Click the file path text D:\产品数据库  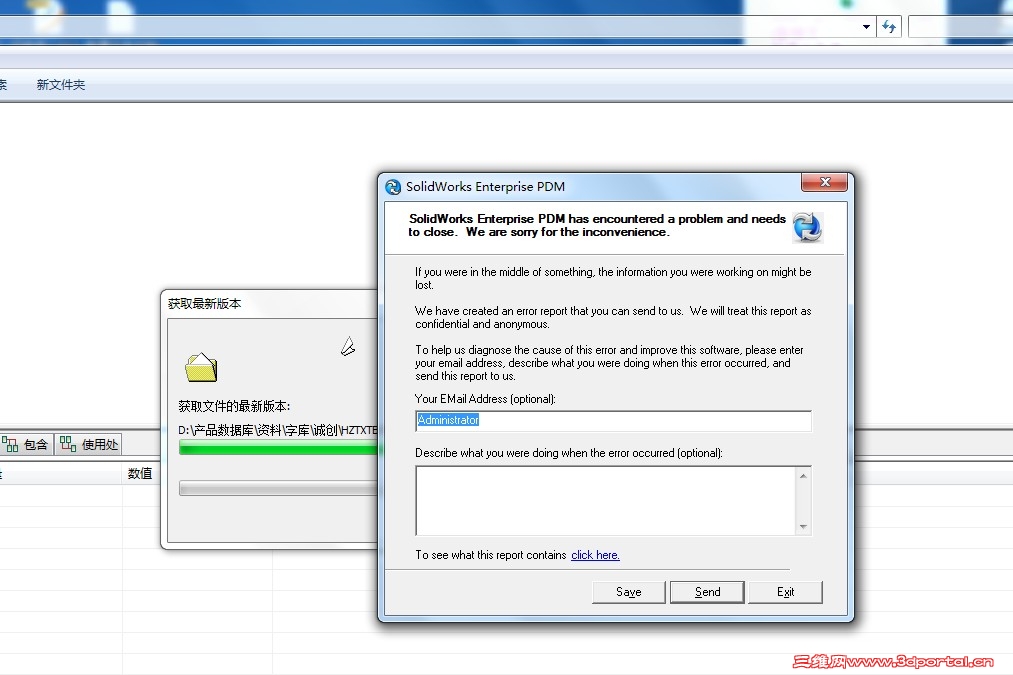278,430
